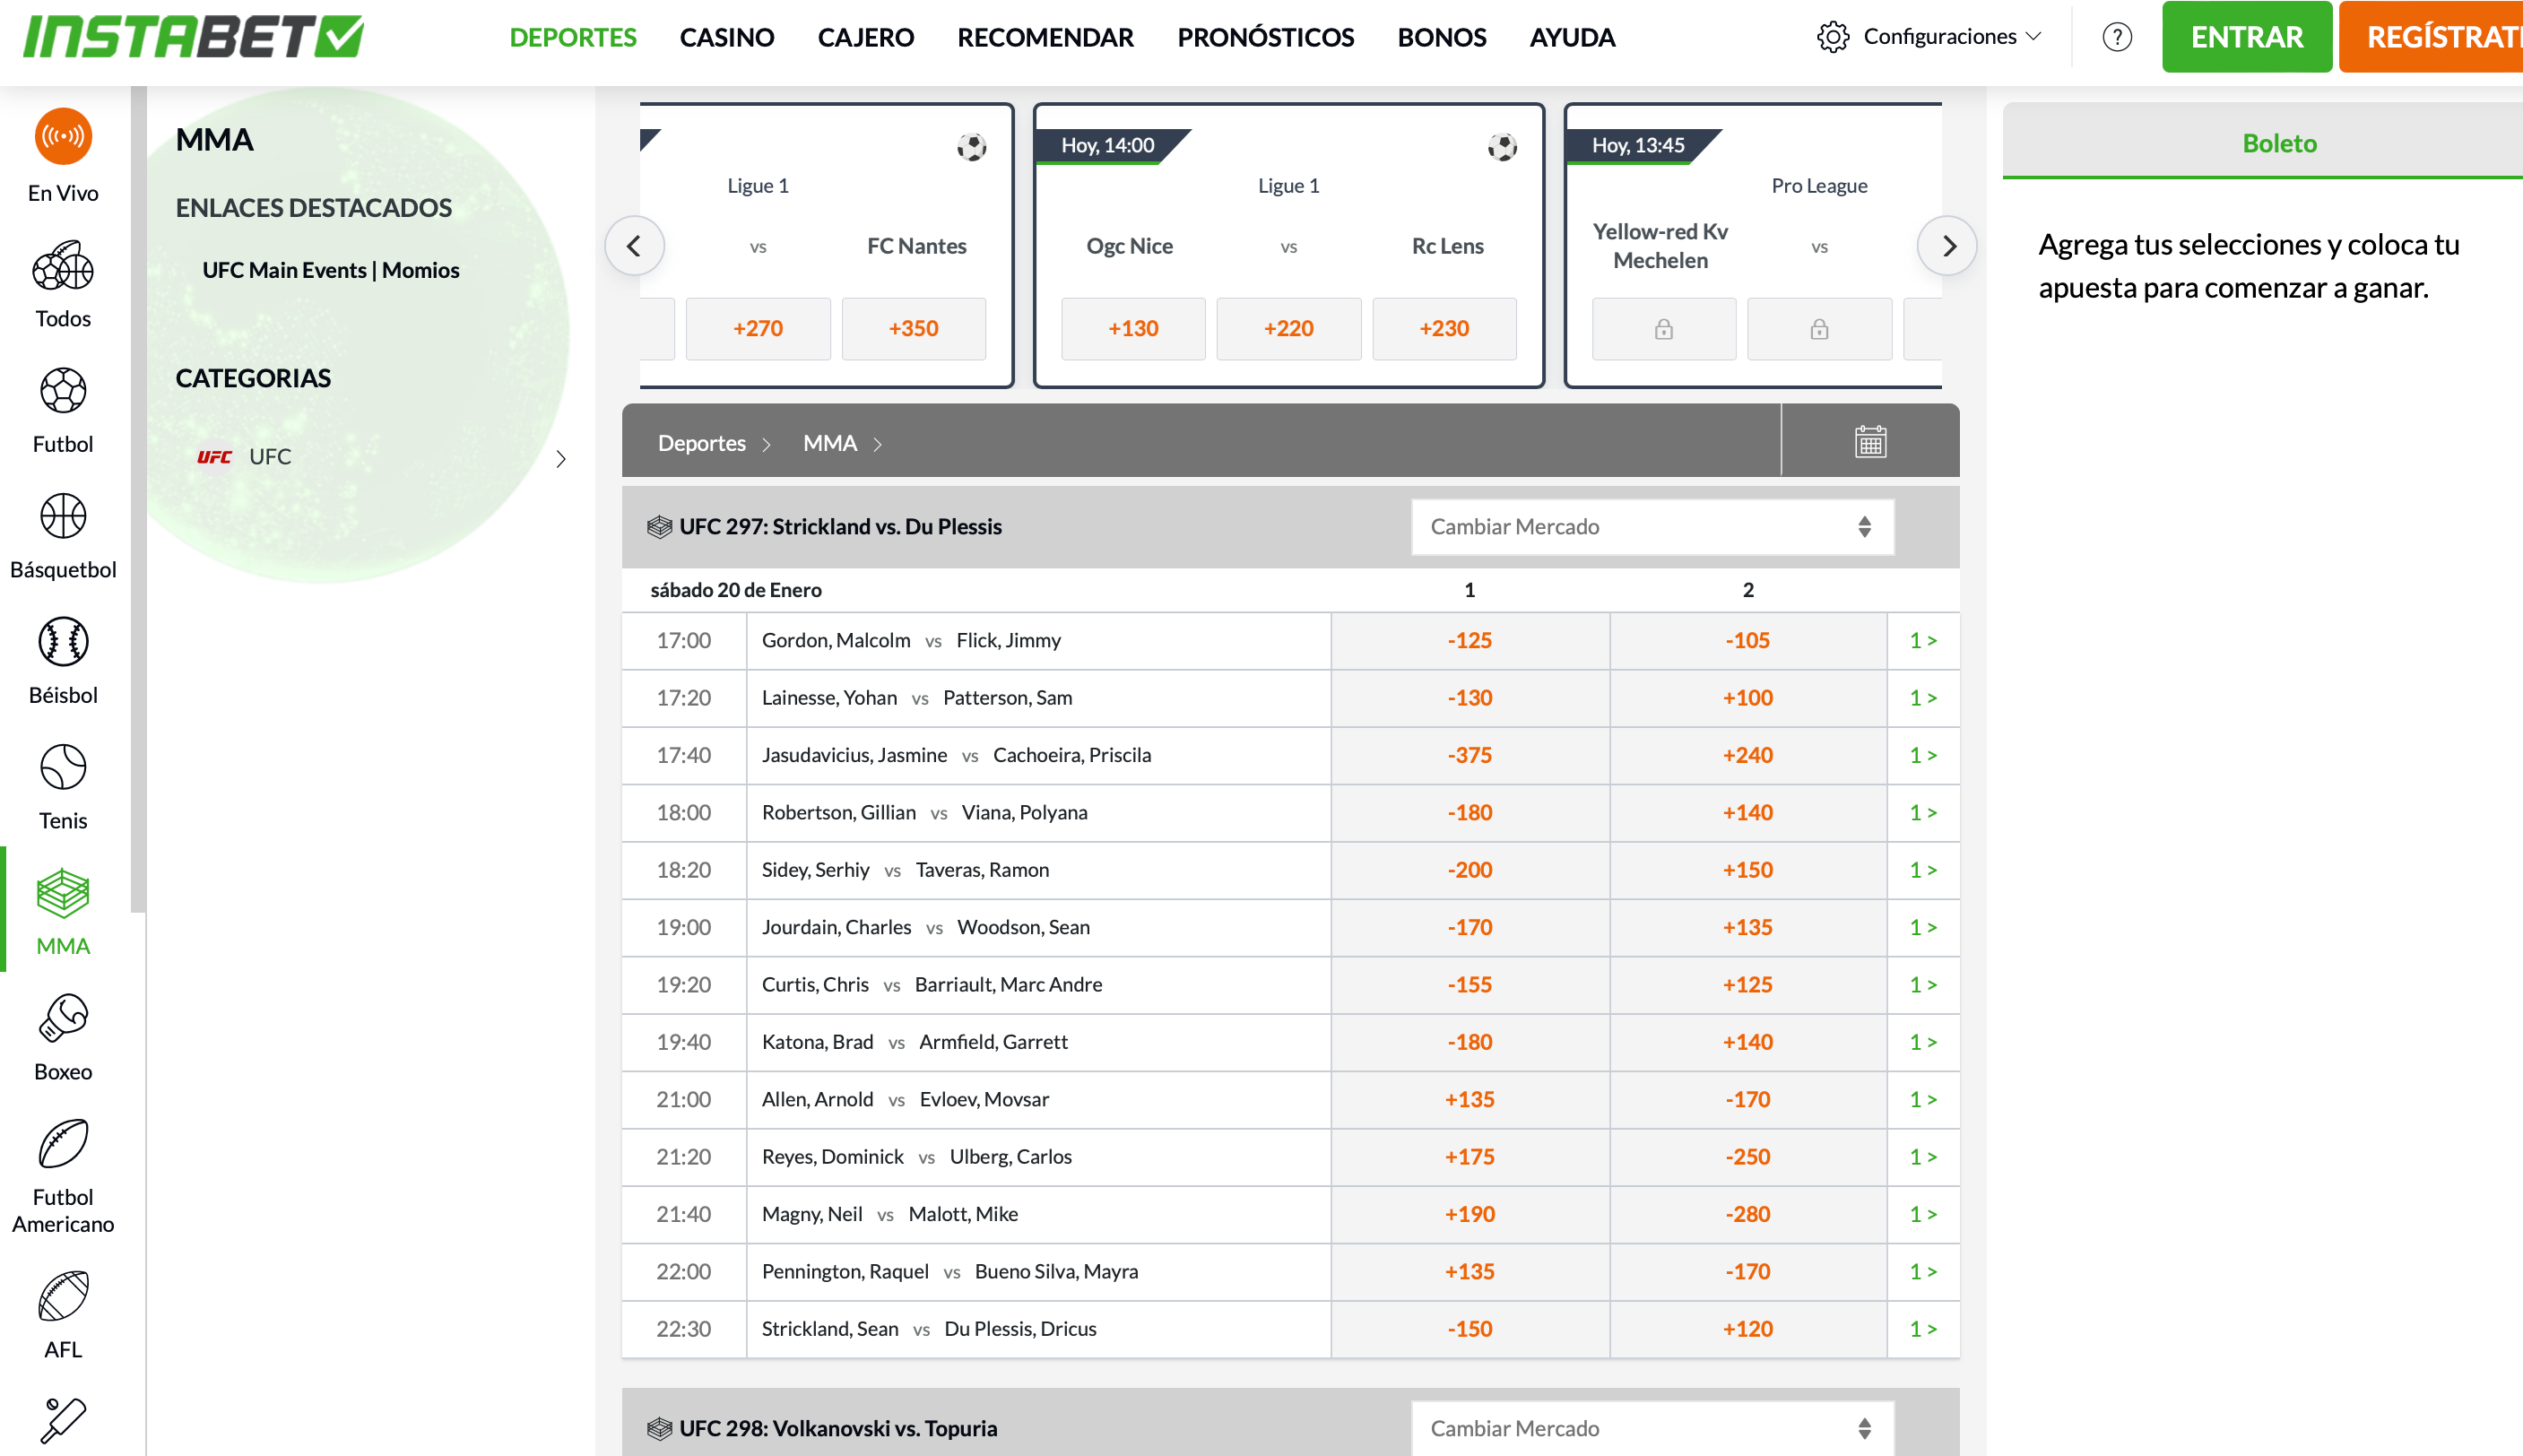Select +350 odds for FC Nantes
Image resolution: width=2523 pixels, height=1456 pixels.
pyautogui.click(x=913, y=328)
